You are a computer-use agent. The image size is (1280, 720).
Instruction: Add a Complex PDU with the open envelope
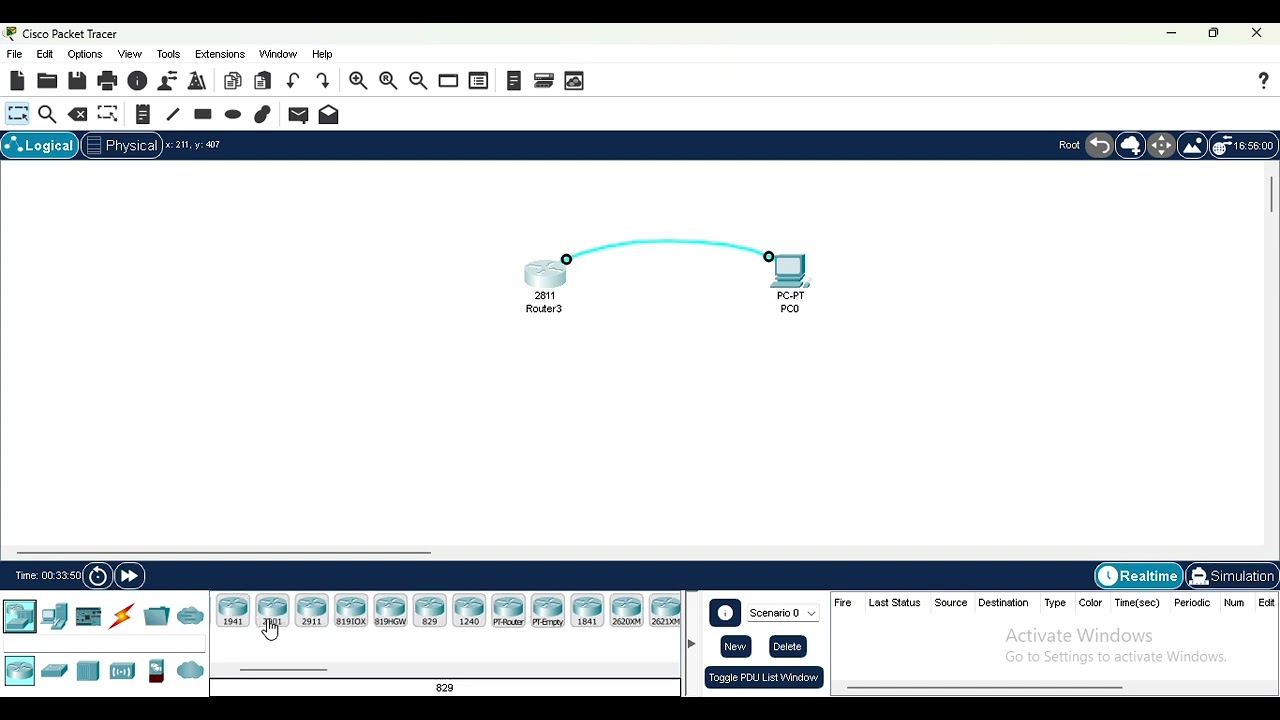click(329, 114)
